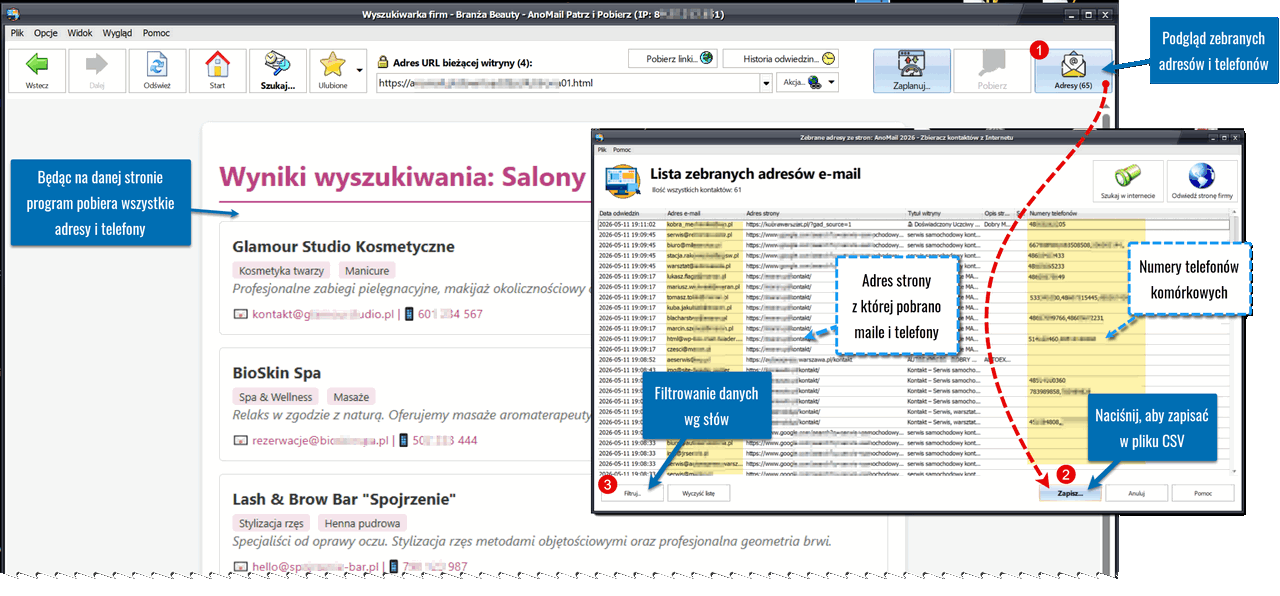The image size is (1280, 596).
Task: Click the Anuluj button
Action: (1137, 493)
